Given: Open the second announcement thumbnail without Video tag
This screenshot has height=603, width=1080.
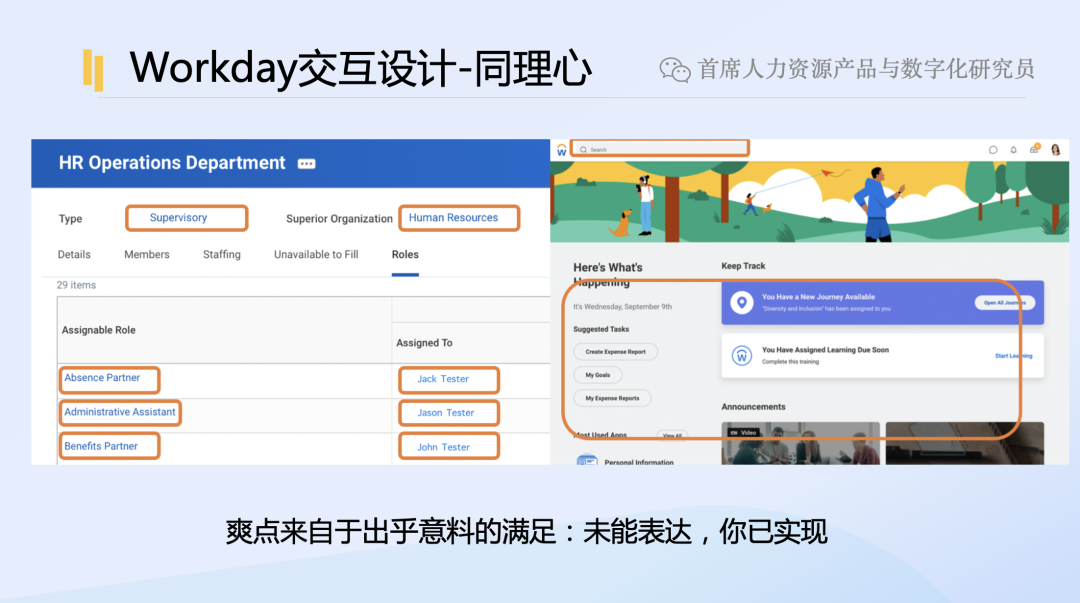Looking at the screenshot, I should pyautogui.click(x=964, y=443).
